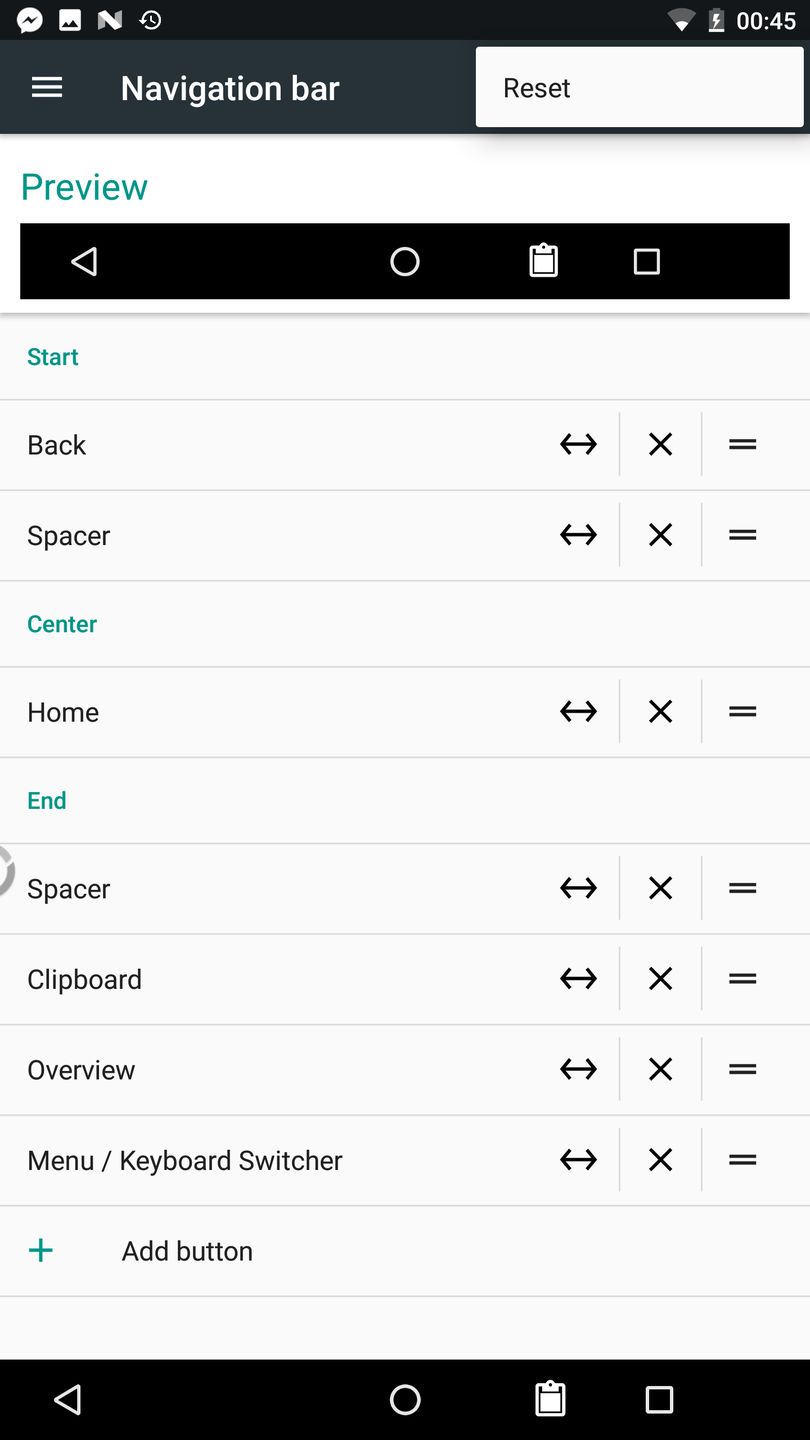
Task: Open the hamburger navigation menu
Action: (47, 88)
